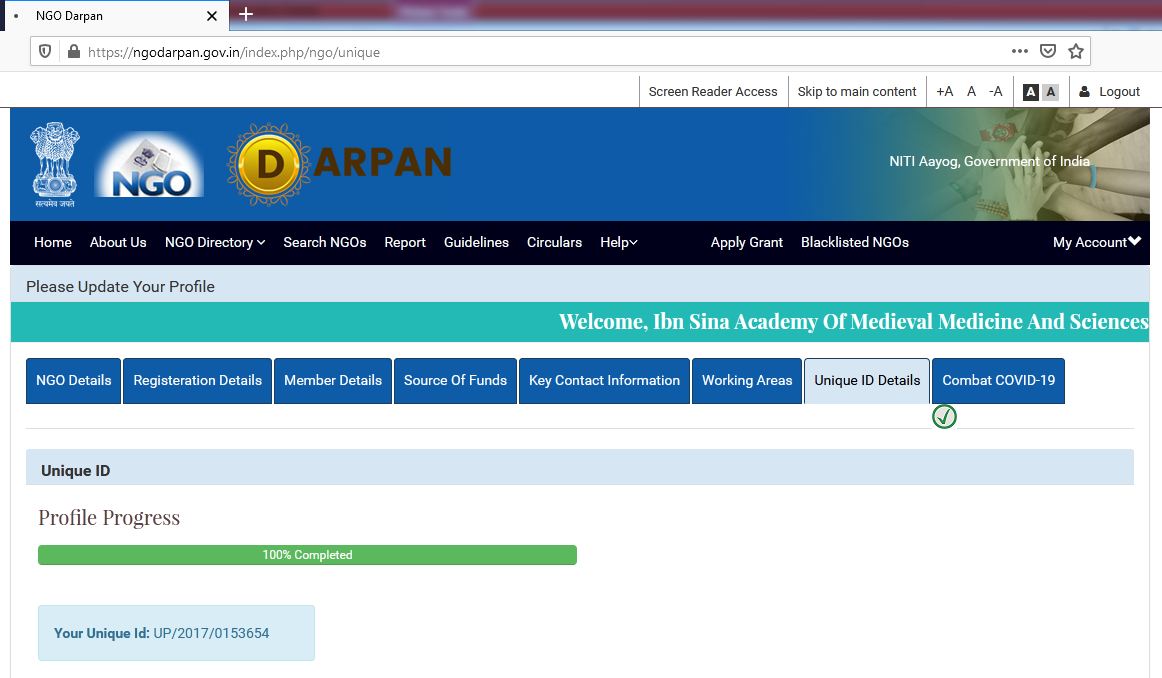This screenshot has width=1162, height=678.
Task: Go to Home in navigation bar
Action: pyautogui.click(x=53, y=242)
